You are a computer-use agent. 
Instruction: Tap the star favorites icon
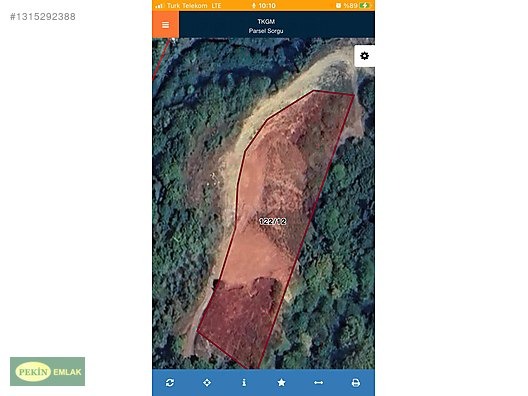[x=282, y=383]
